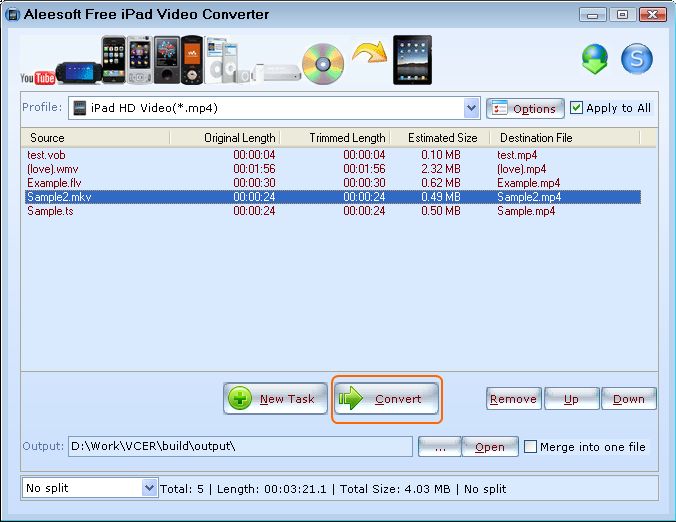Select the Sample2.mkv row
This screenshot has width=676, height=522.
tap(333, 197)
